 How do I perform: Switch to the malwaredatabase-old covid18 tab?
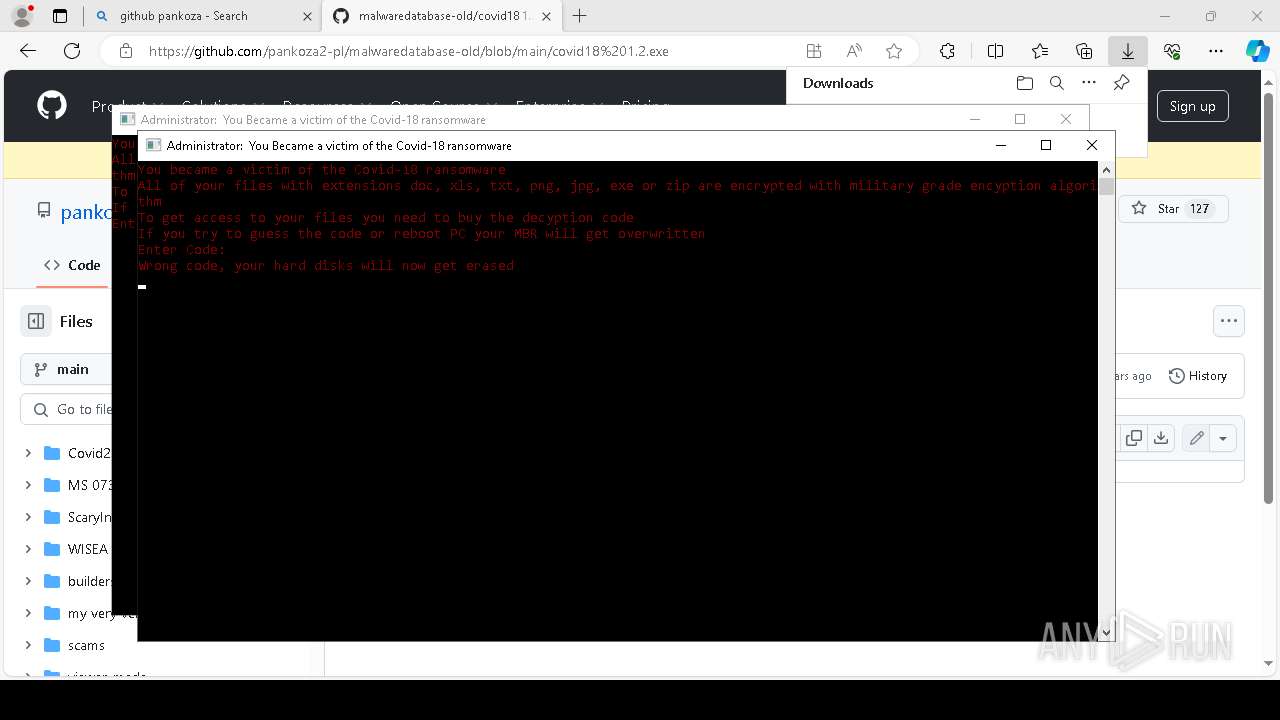[442, 16]
